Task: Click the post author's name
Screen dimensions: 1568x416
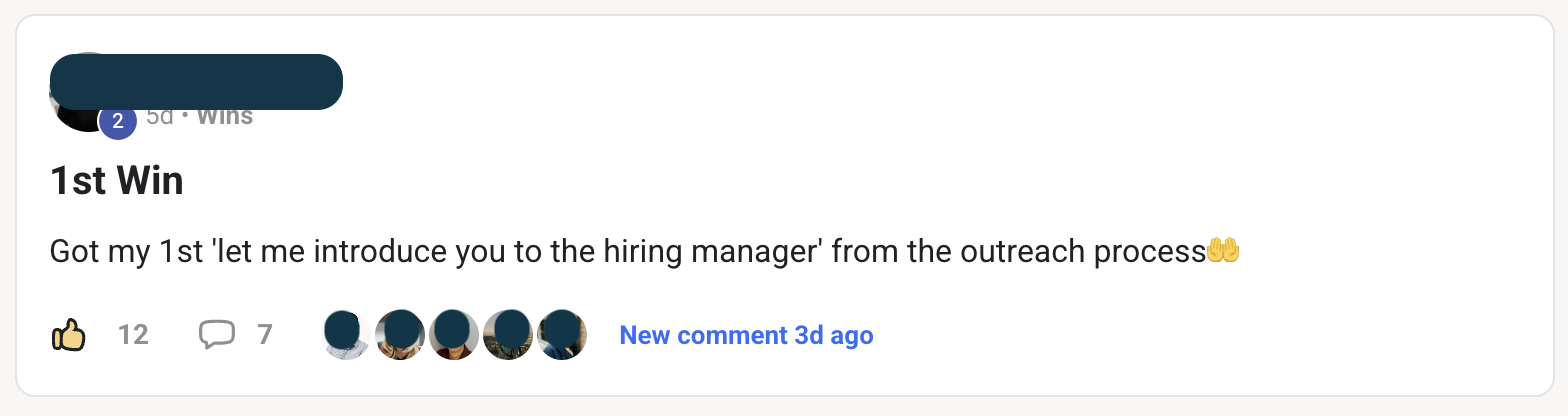Action: coord(196,82)
